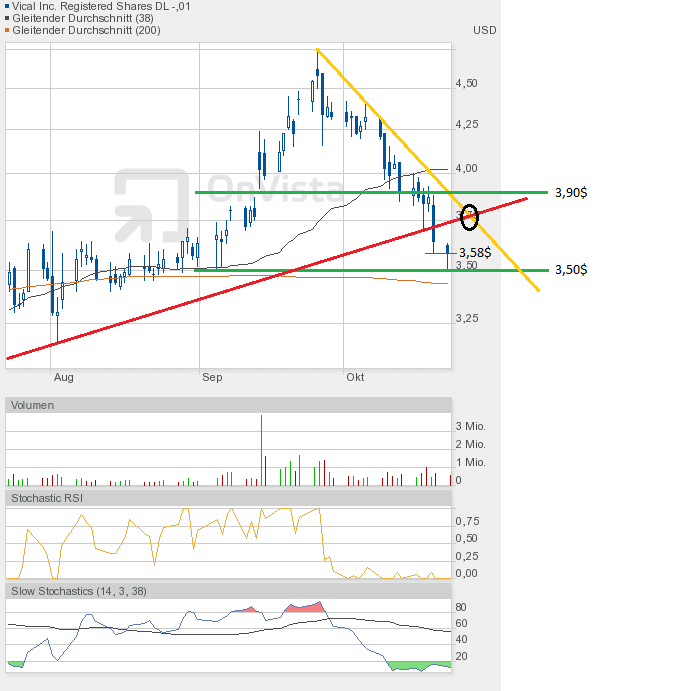Click the 40 Slow Stochastics axis label

461,639
